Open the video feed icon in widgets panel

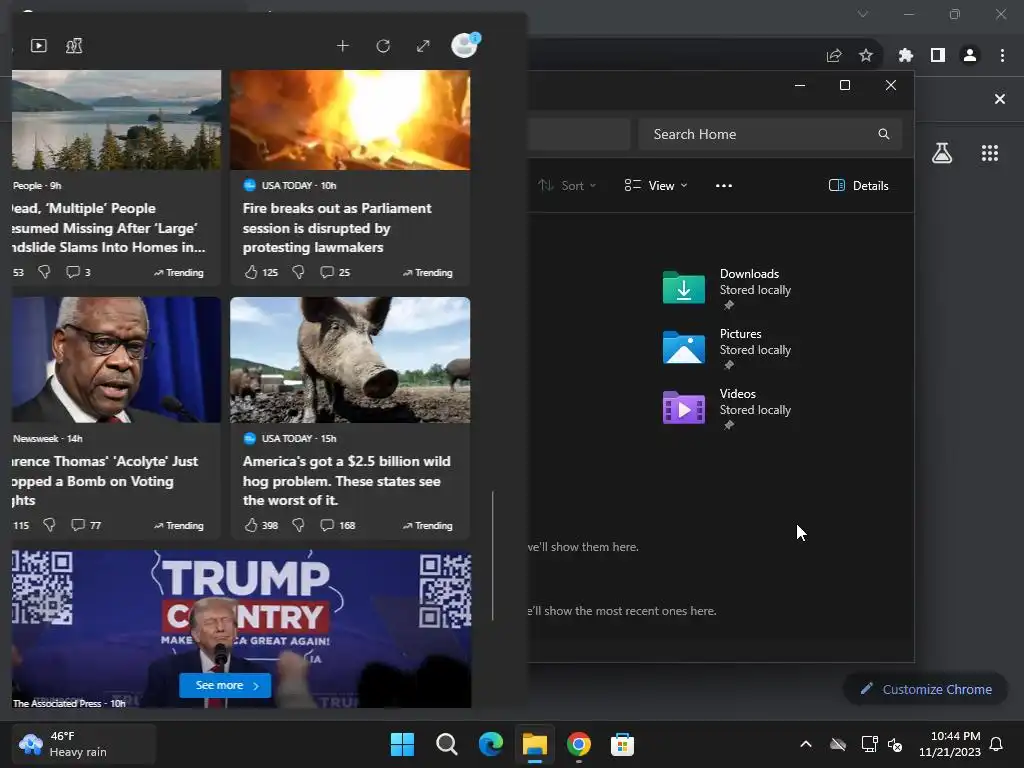[39, 46]
